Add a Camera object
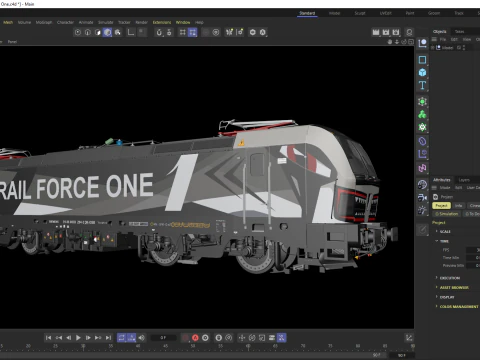Image resolution: width=480 pixels, height=360 pixels. [x=422, y=197]
